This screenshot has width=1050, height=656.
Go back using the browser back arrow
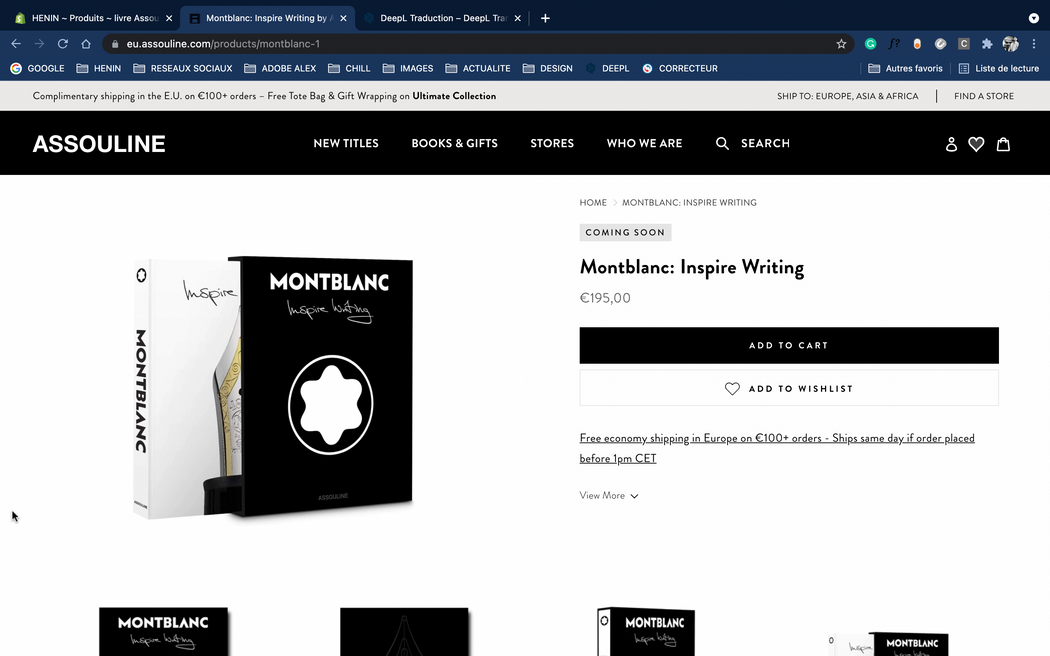tap(16, 44)
